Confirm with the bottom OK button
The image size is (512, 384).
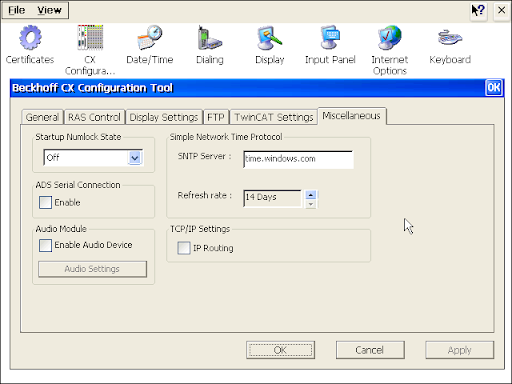point(280,350)
